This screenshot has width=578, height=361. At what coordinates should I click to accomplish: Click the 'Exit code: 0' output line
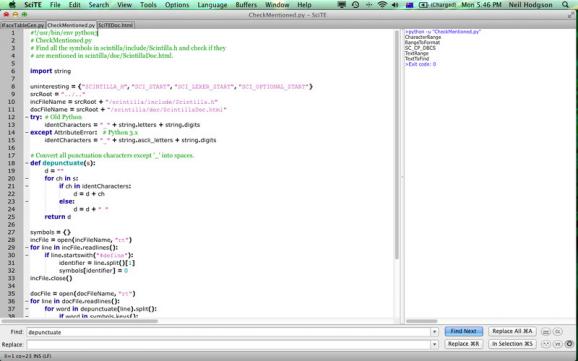click(x=420, y=64)
